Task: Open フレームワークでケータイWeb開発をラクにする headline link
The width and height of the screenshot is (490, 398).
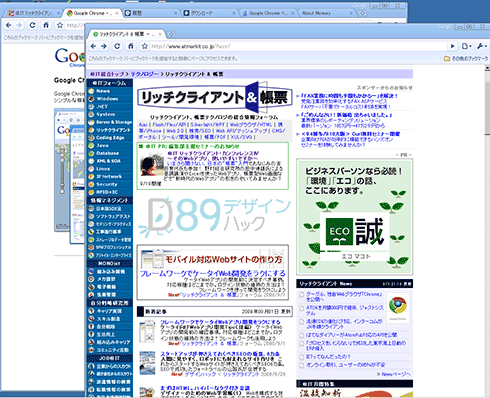Action: pos(212,273)
